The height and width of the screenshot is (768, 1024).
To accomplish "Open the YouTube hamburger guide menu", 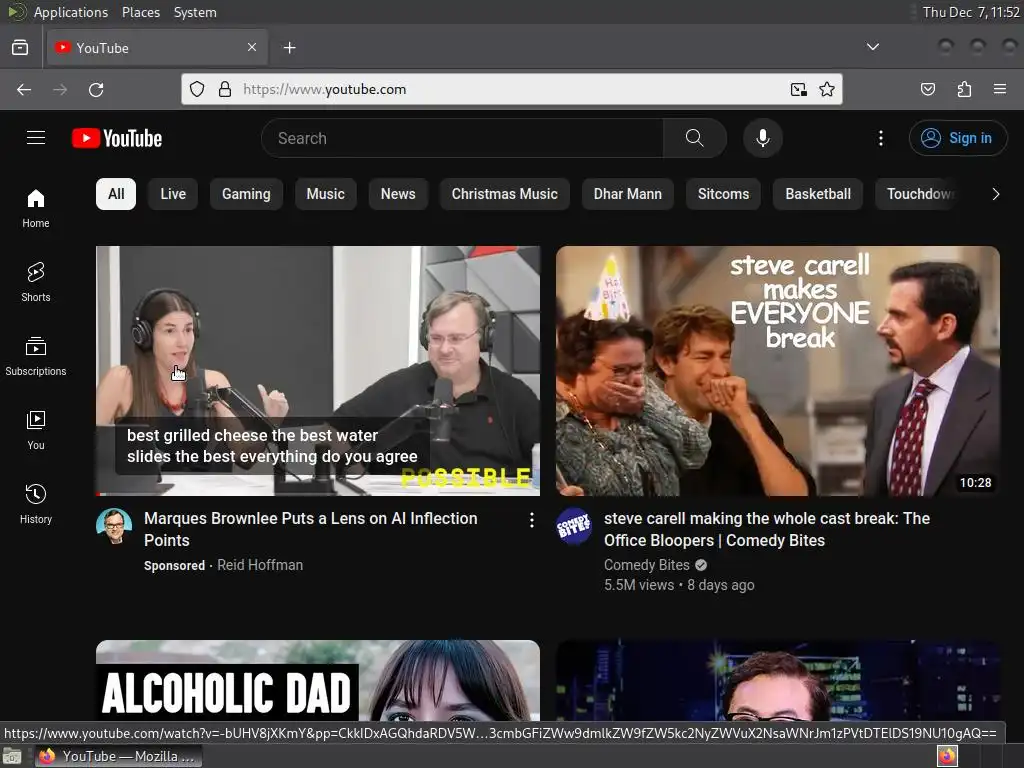I will point(36,138).
